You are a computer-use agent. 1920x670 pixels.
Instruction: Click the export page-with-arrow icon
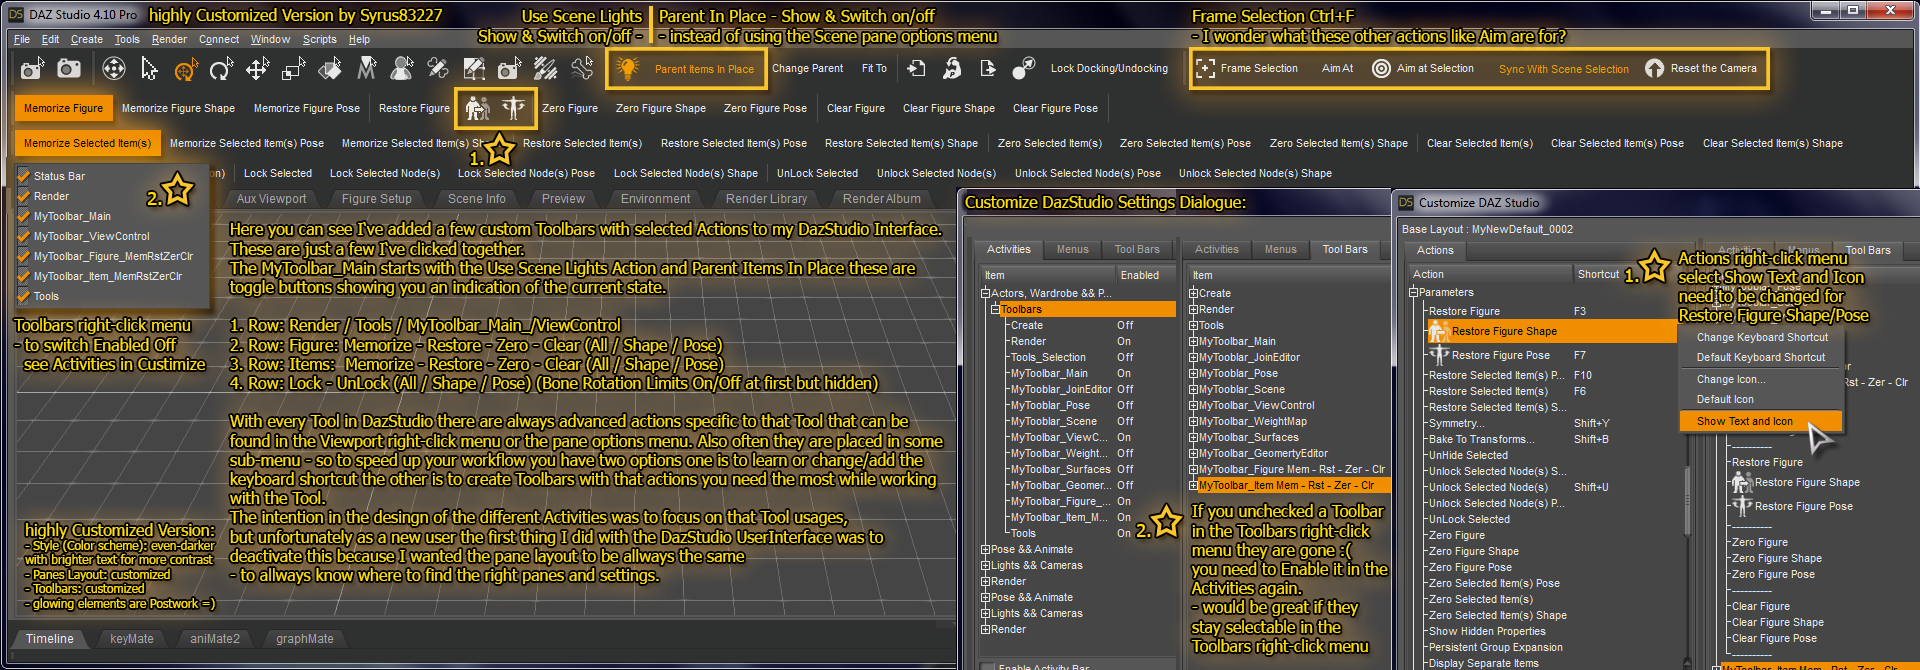988,69
